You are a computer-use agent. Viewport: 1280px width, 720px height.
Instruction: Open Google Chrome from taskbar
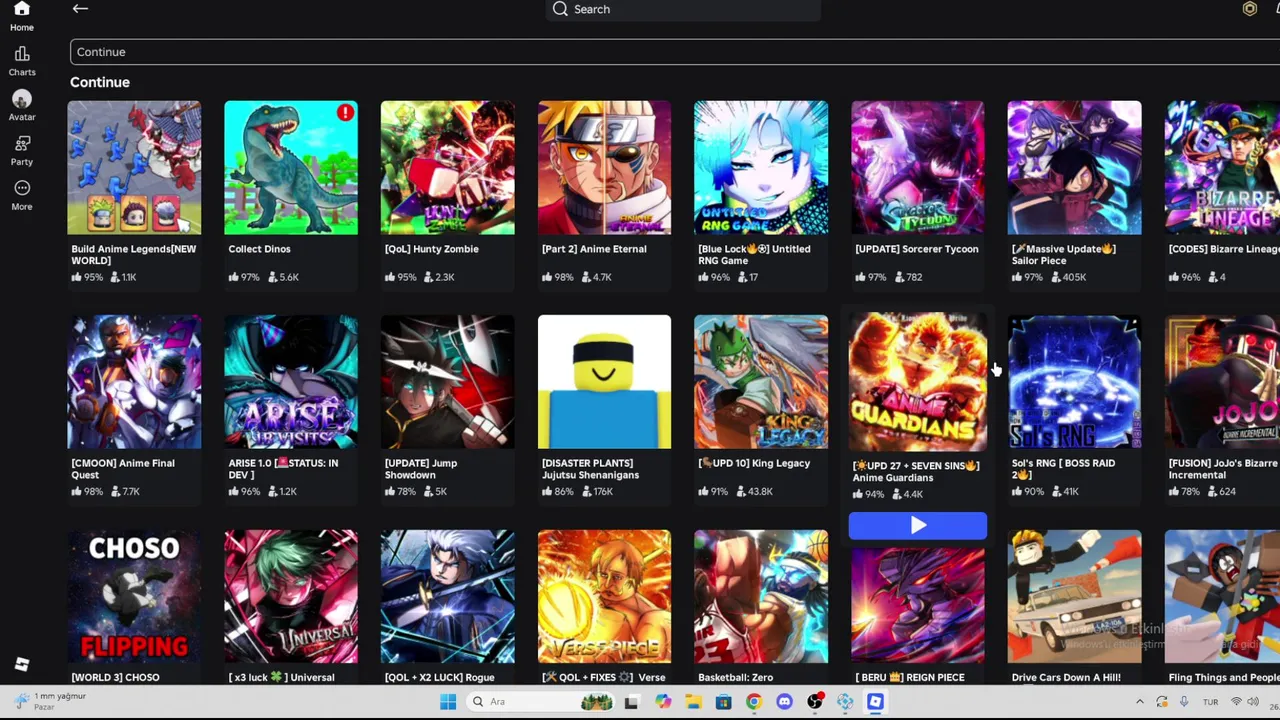(x=754, y=702)
